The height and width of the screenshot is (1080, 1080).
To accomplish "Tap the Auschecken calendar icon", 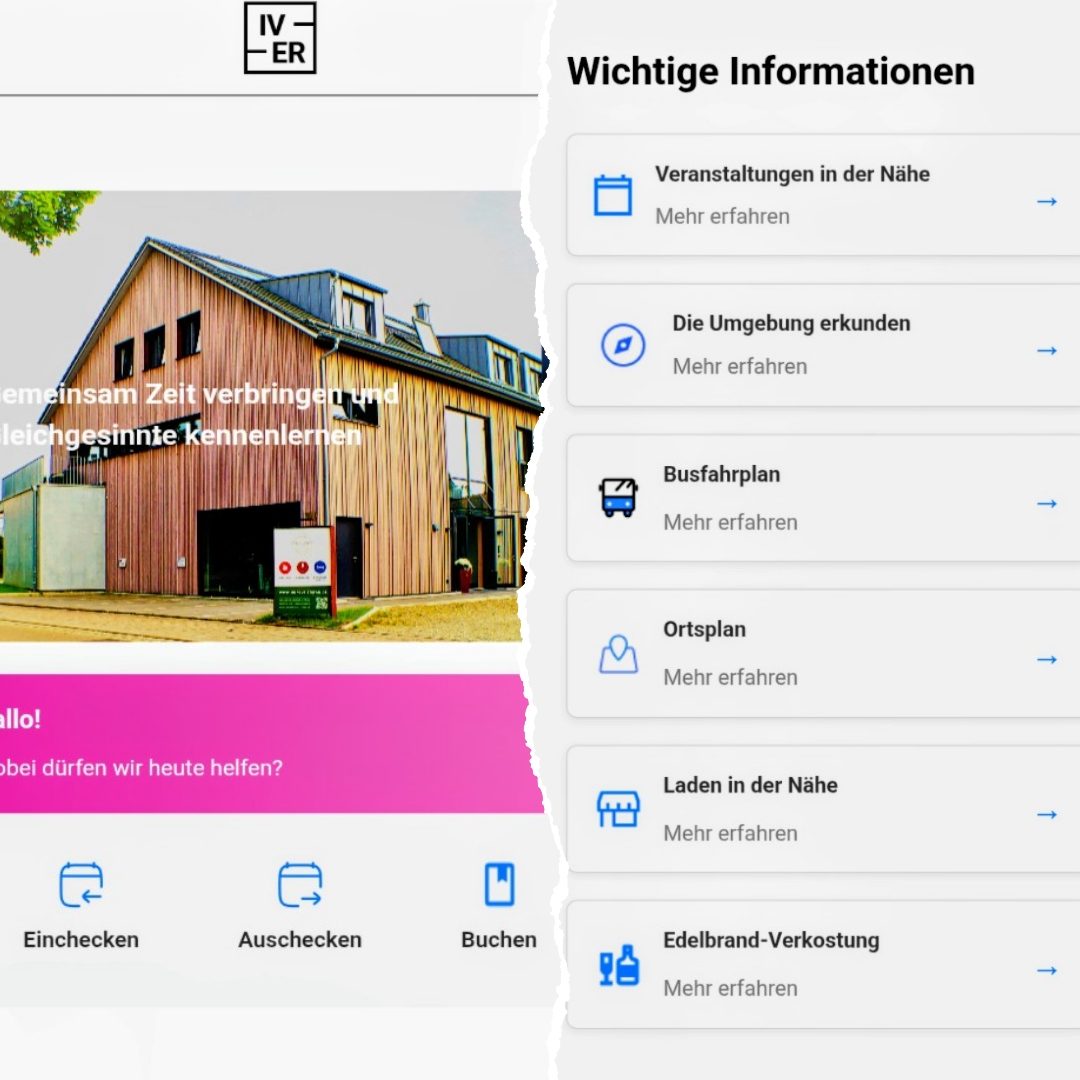I will 300,885.
